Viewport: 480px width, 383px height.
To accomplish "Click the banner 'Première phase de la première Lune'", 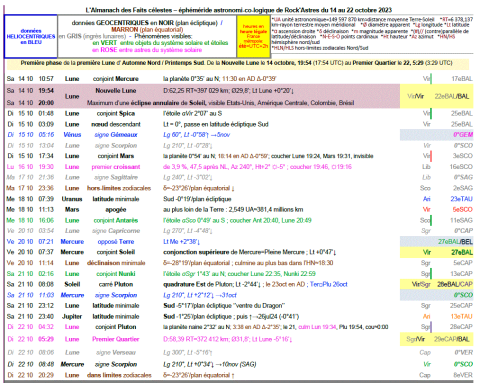I will 238,63.
